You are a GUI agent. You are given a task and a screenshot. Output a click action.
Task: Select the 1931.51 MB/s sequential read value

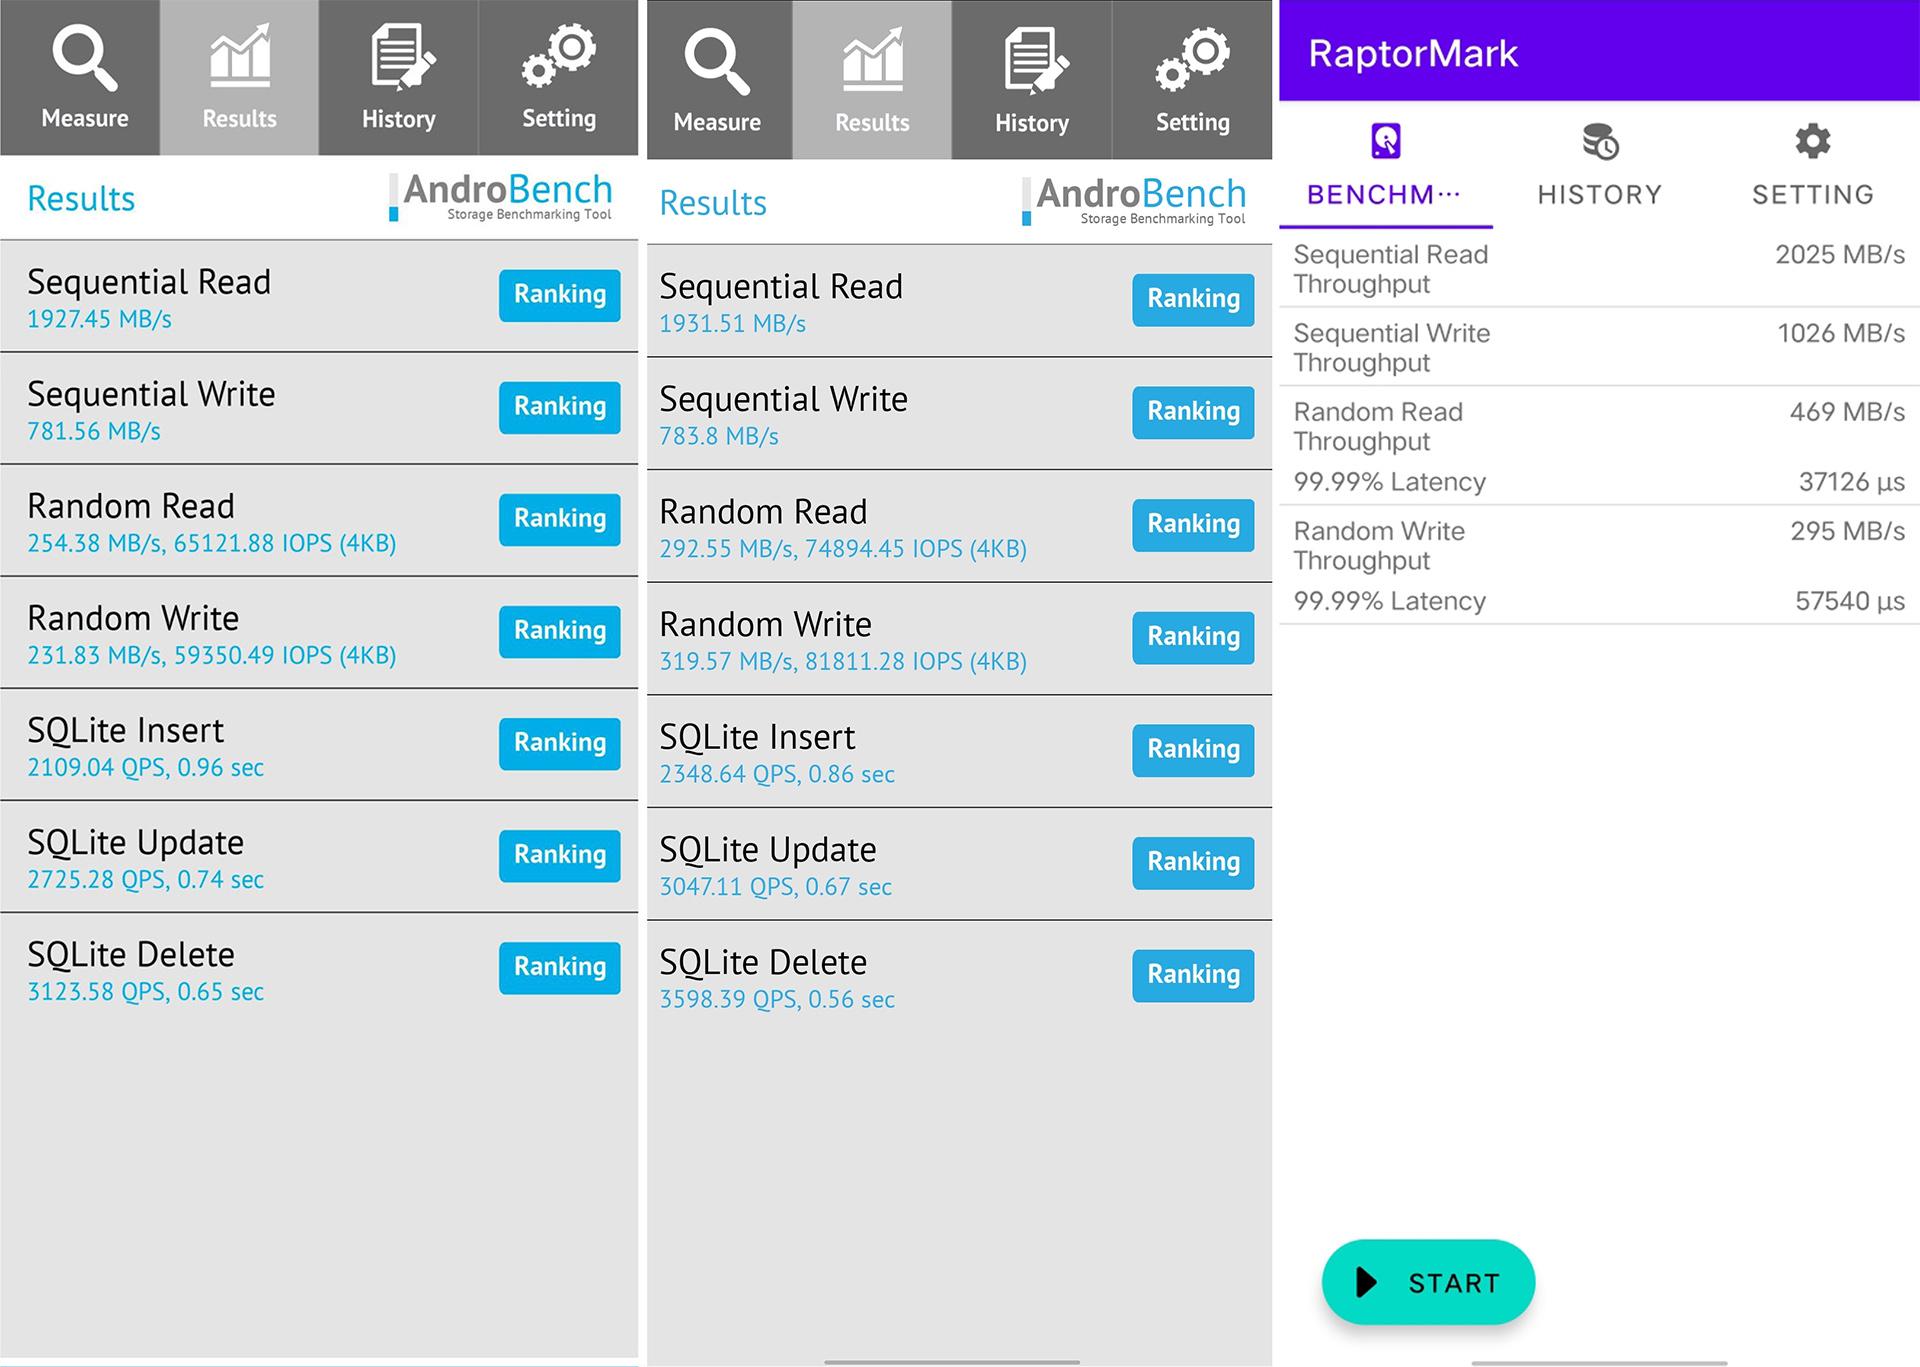[732, 324]
